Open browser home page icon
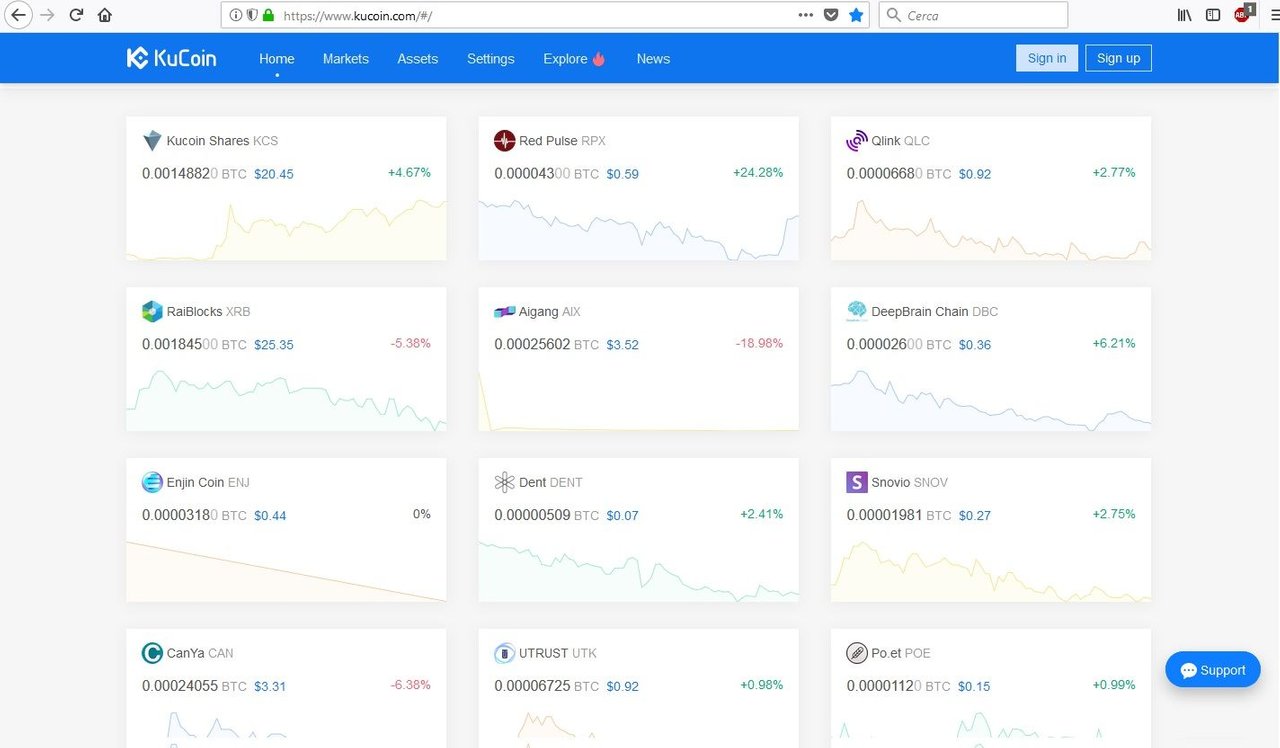Viewport: 1280px width, 748px height. pos(105,15)
